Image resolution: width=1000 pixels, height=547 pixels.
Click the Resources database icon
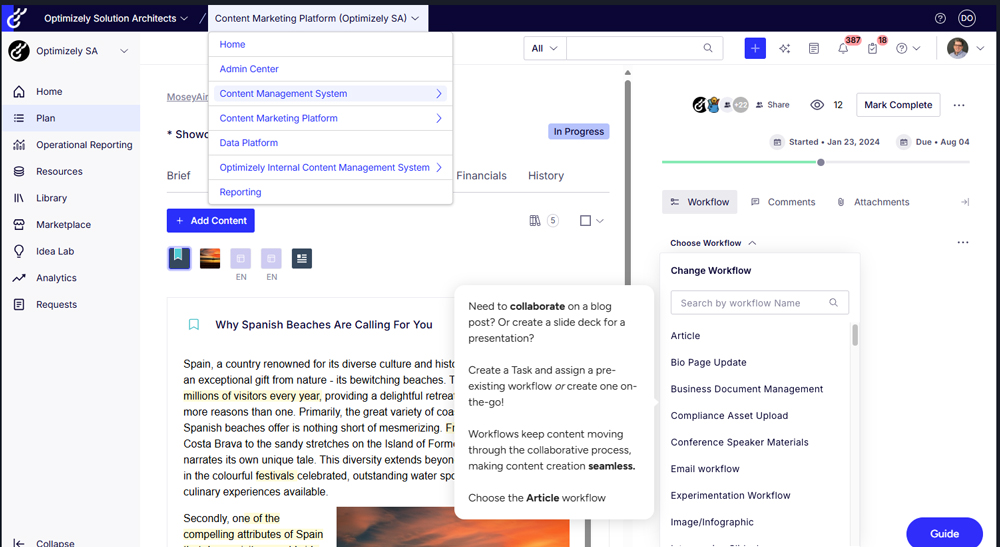pos(19,171)
